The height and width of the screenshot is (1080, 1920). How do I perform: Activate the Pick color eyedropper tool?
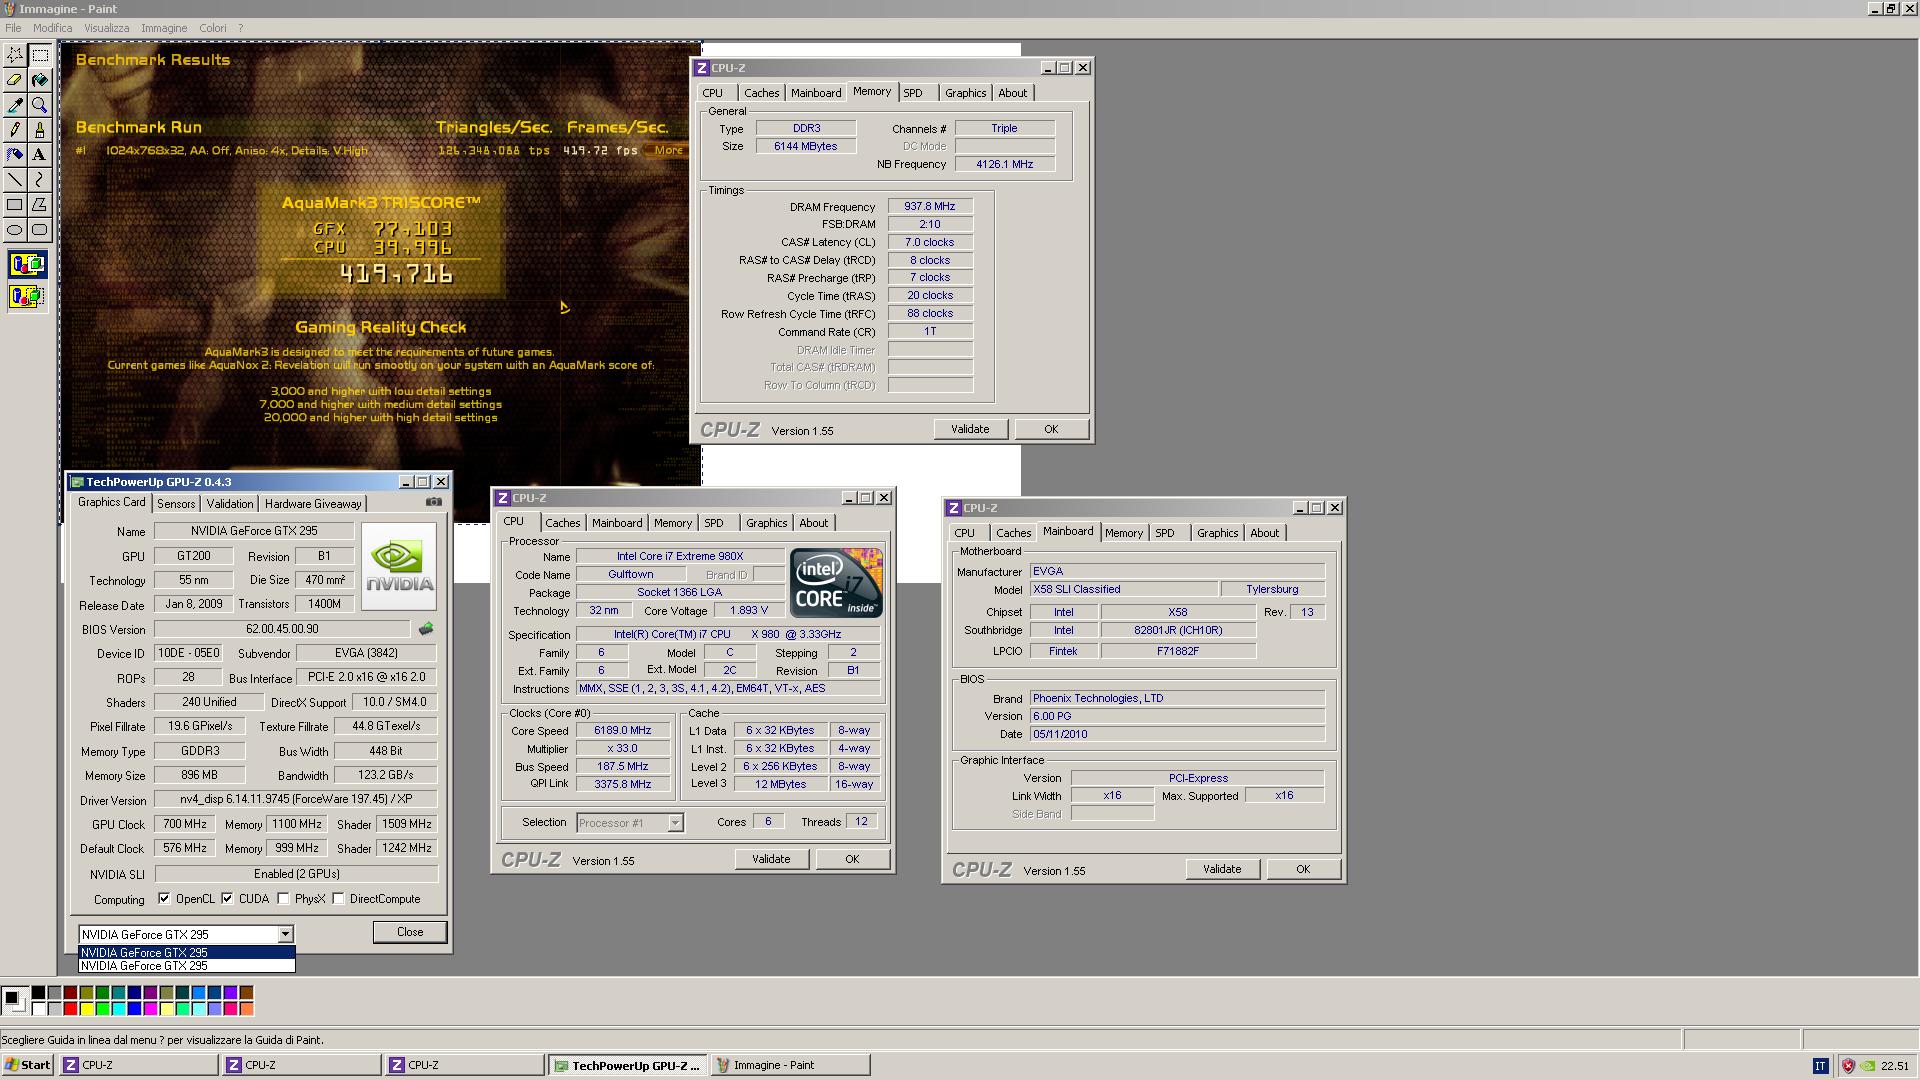click(x=15, y=105)
